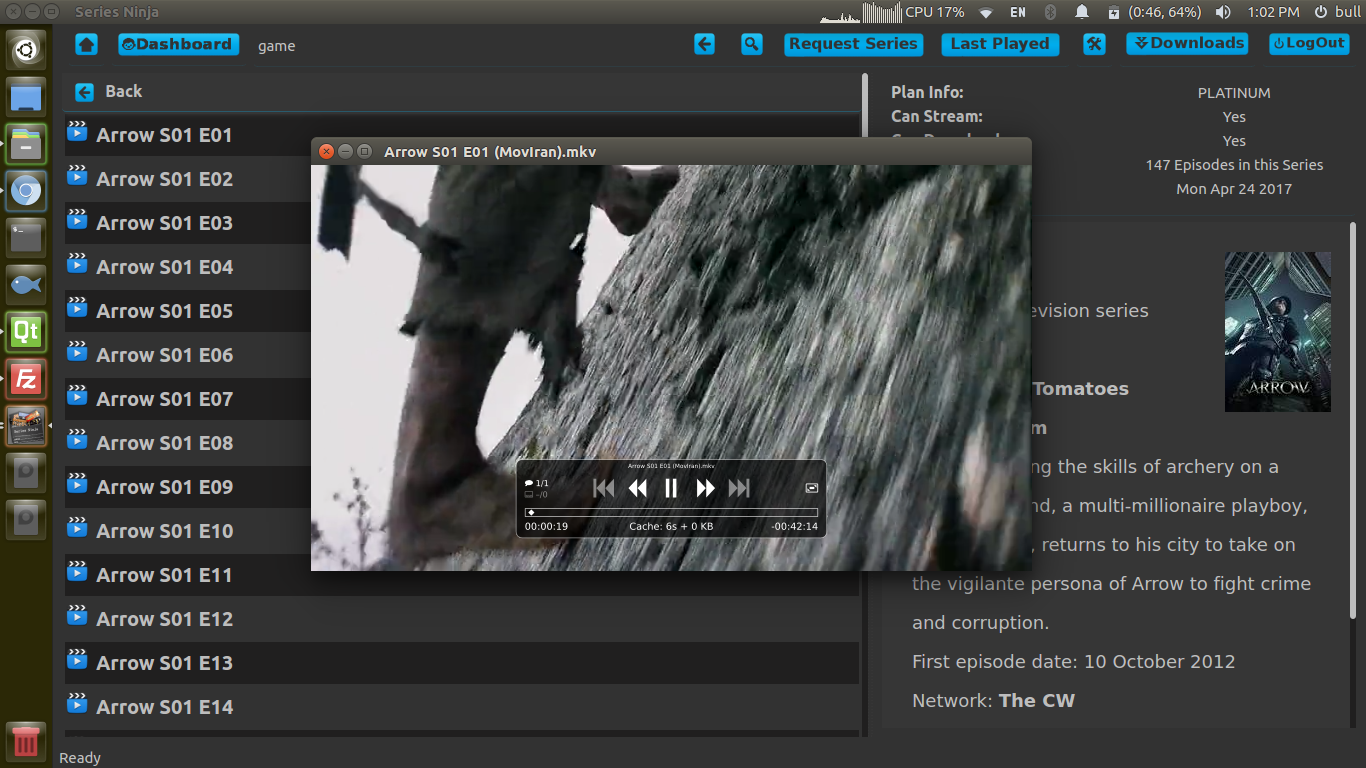Image resolution: width=1366 pixels, height=768 pixels.
Task: Open the clock showing 1:02 PM
Action: coord(1274,12)
